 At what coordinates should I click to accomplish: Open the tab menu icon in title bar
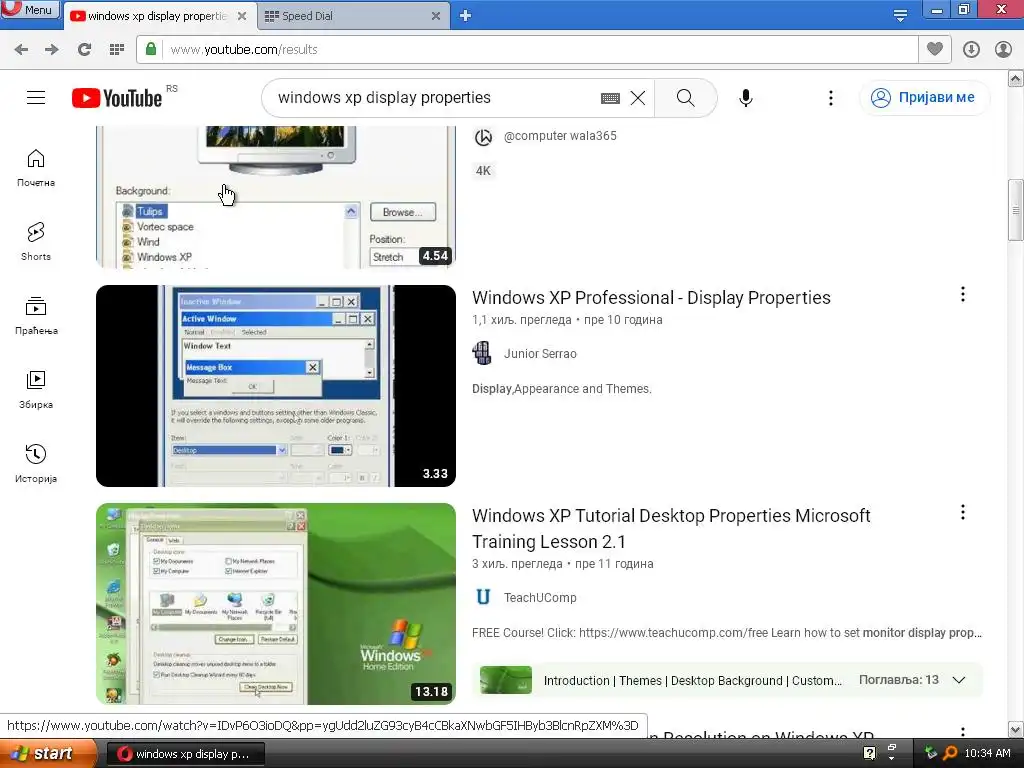pos(900,15)
